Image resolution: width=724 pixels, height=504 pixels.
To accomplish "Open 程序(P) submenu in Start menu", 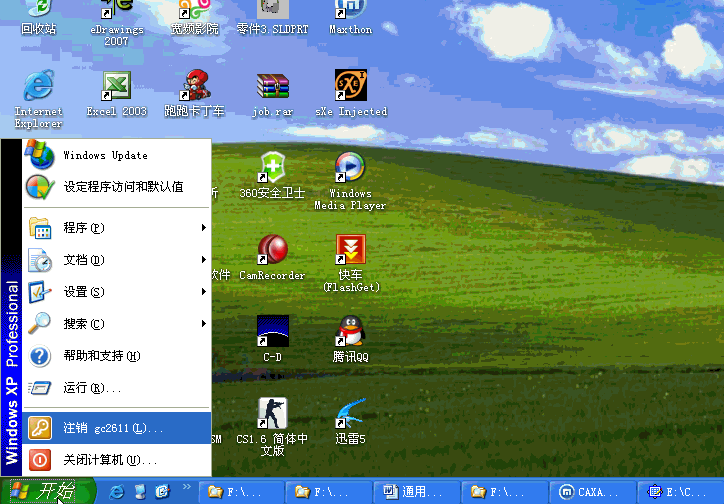I will [117, 228].
